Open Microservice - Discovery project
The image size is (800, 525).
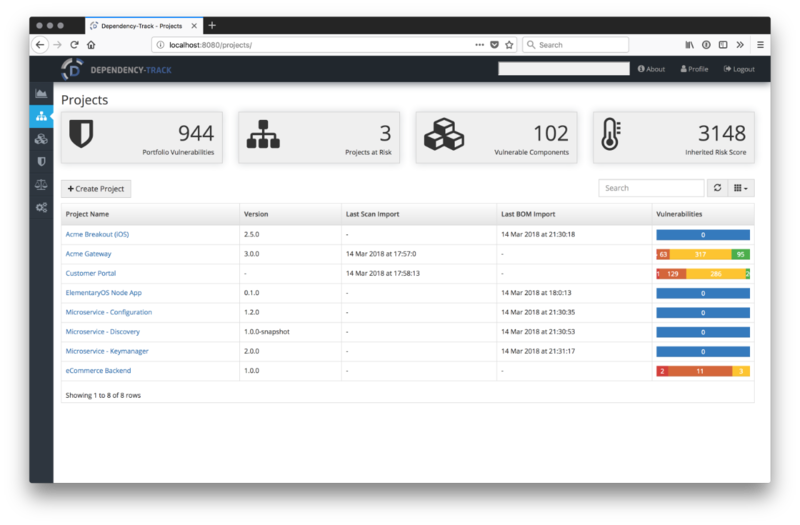pyautogui.click(x=103, y=332)
